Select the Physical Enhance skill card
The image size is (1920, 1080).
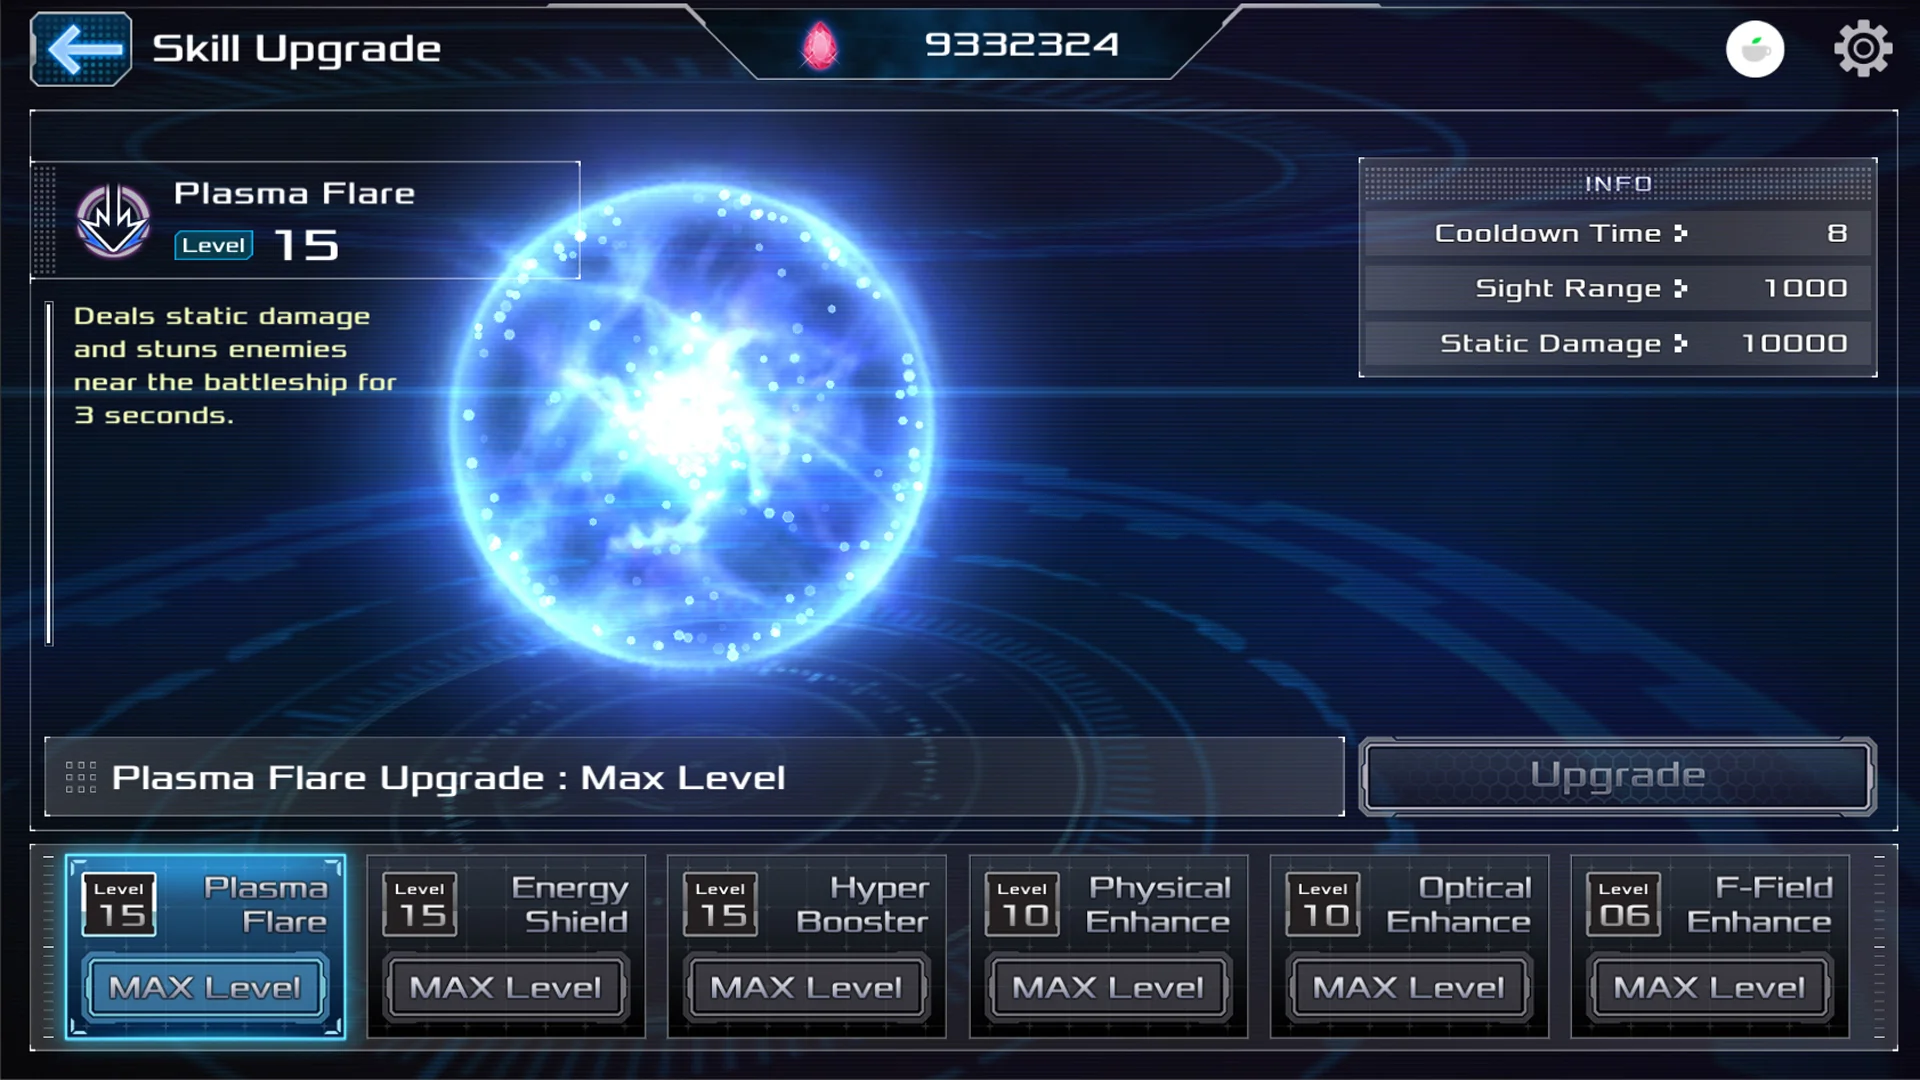click(x=1108, y=946)
